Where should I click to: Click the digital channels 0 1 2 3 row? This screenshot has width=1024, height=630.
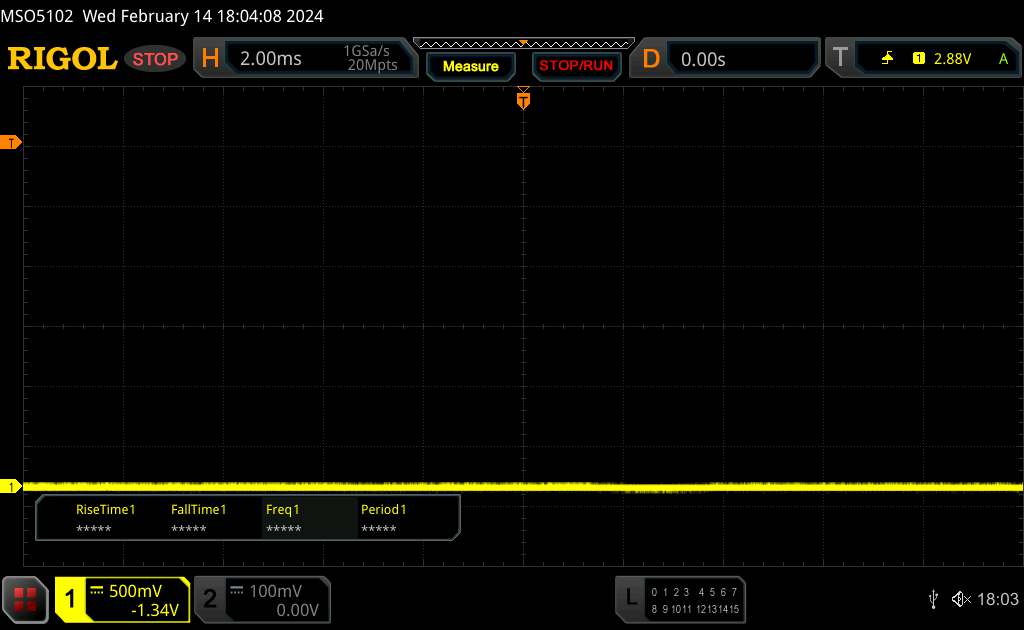(x=670, y=592)
